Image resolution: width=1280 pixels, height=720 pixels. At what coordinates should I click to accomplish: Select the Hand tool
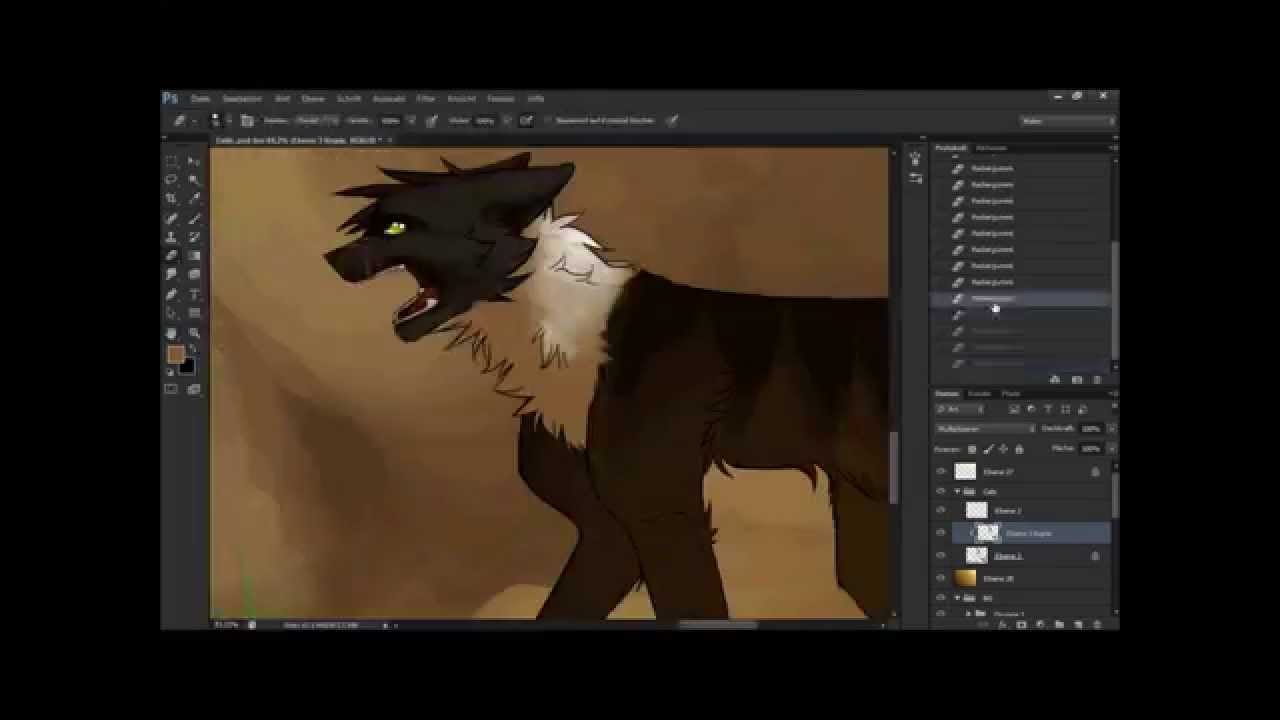tap(172, 332)
